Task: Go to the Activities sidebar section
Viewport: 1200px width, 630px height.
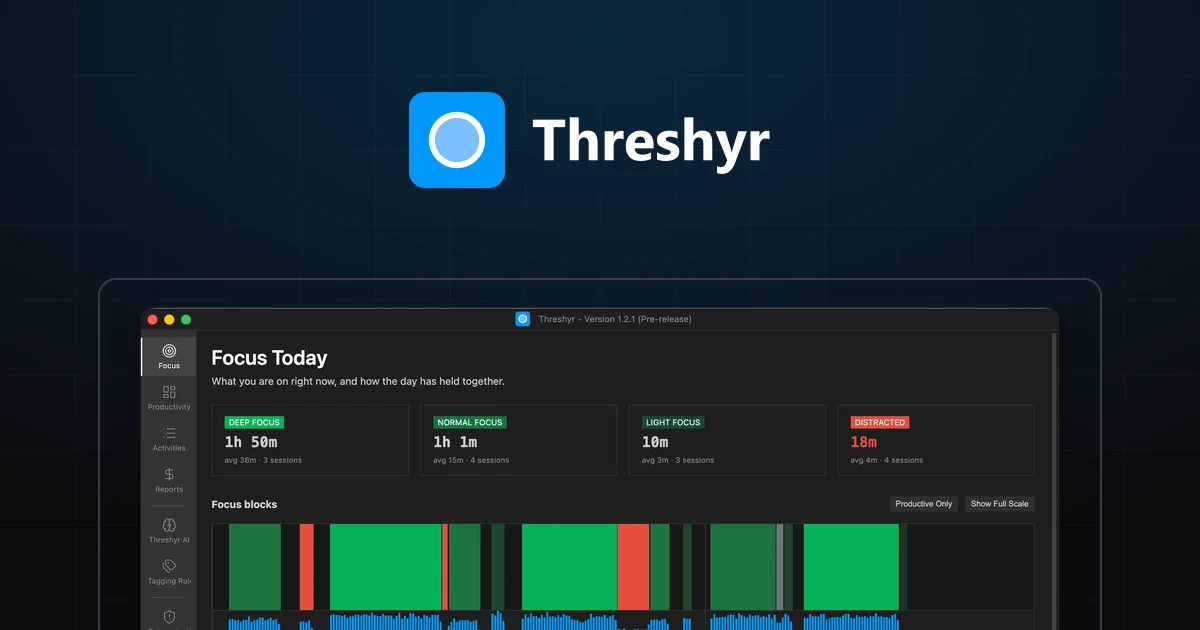Action: click(169, 439)
